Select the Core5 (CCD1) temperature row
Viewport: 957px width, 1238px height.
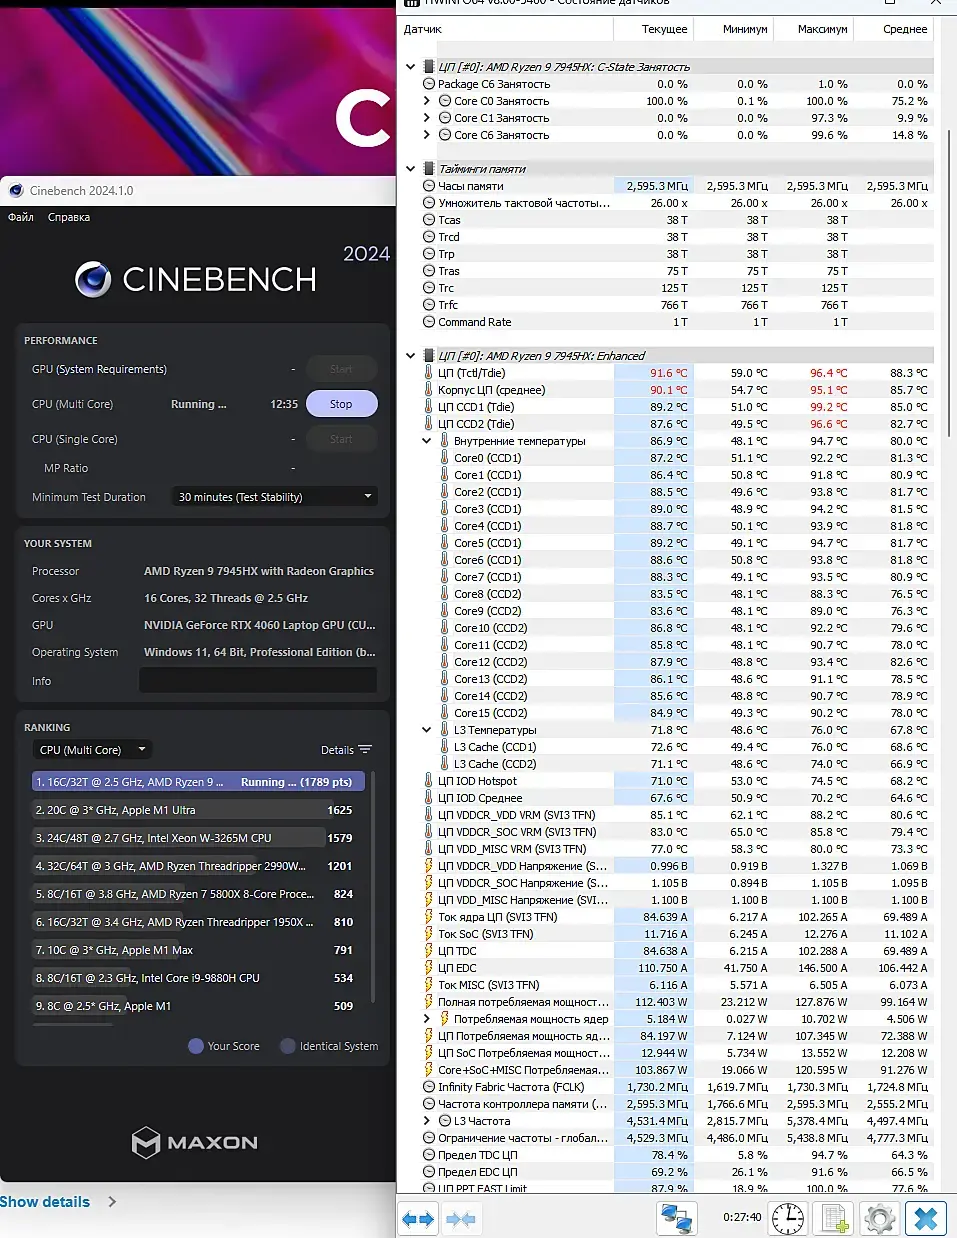coord(667,543)
